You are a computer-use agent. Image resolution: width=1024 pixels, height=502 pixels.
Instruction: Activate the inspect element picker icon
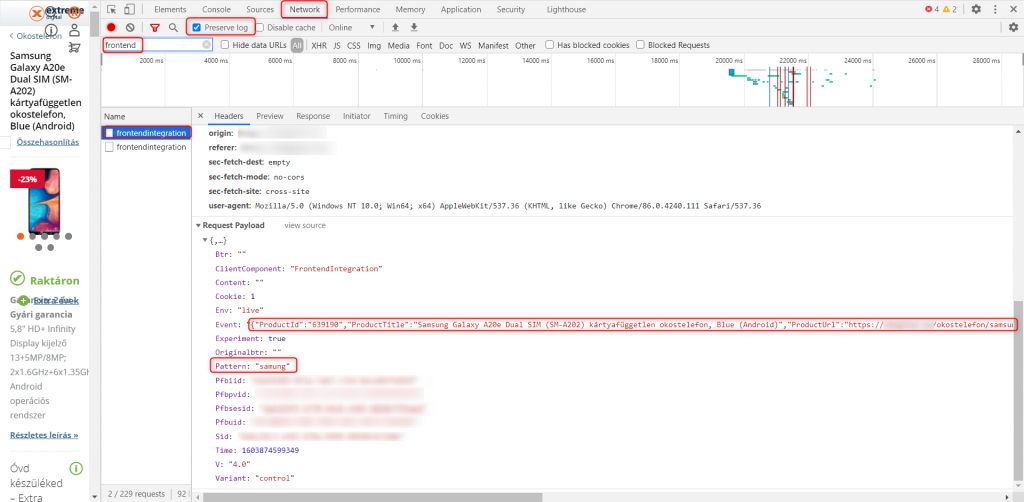pyautogui.click(x=112, y=9)
